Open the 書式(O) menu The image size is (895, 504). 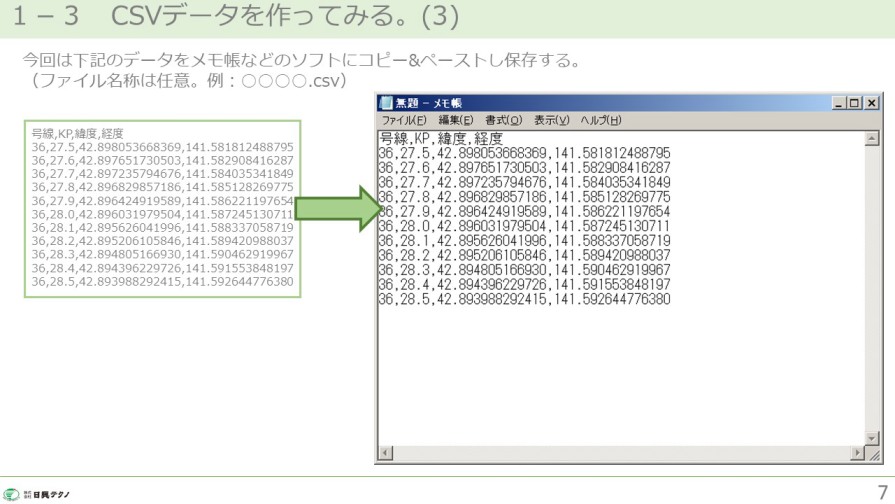pos(504,120)
